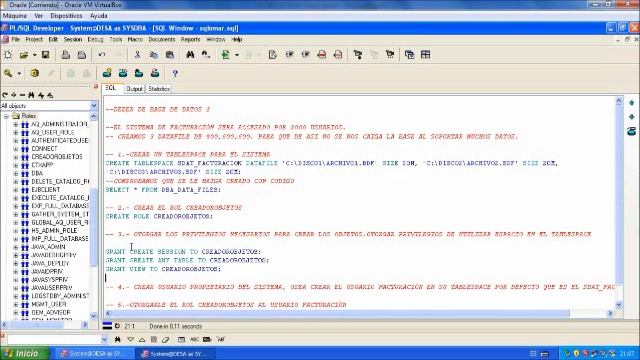The height and width of the screenshot is (360, 640).
Task: Refresh the object browser with the curved-arrow icon
Action: tap(5, 95)
